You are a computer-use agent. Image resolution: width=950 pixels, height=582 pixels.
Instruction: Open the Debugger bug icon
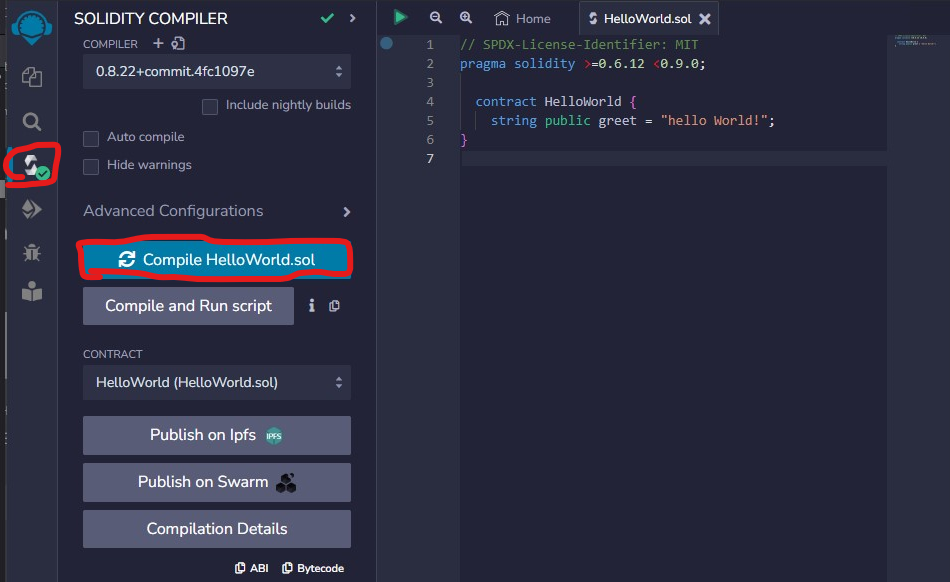(32, 252)
